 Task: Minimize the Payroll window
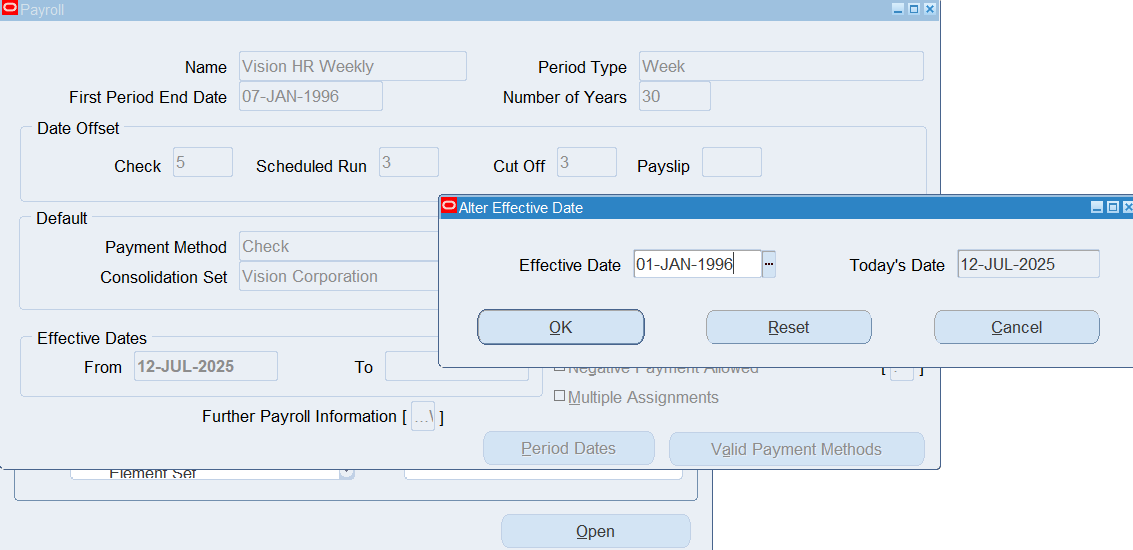[x=898, y=9]
